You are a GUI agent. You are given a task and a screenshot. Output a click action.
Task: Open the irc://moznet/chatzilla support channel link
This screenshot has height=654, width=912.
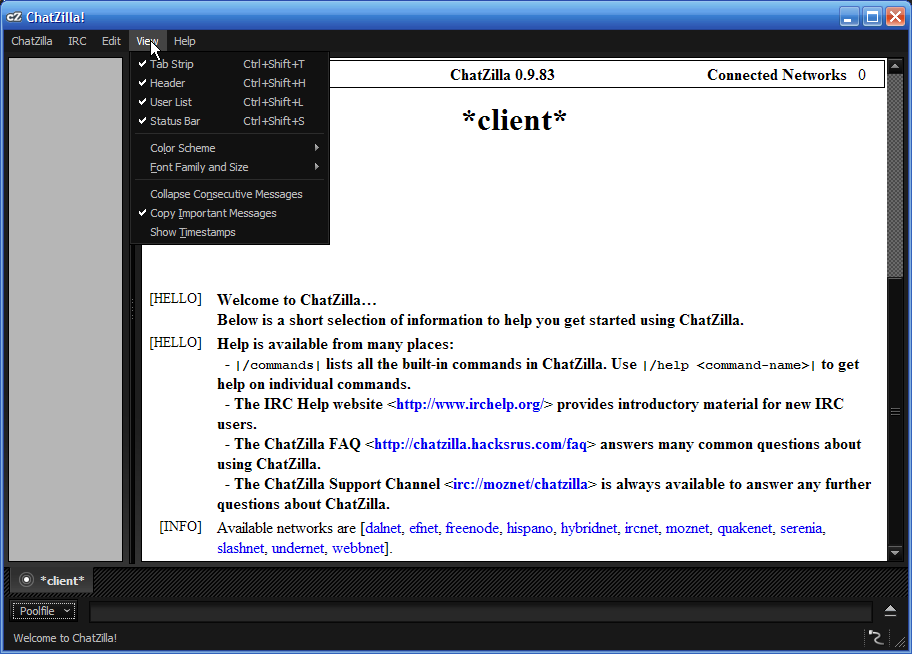[x=520, y=485]
